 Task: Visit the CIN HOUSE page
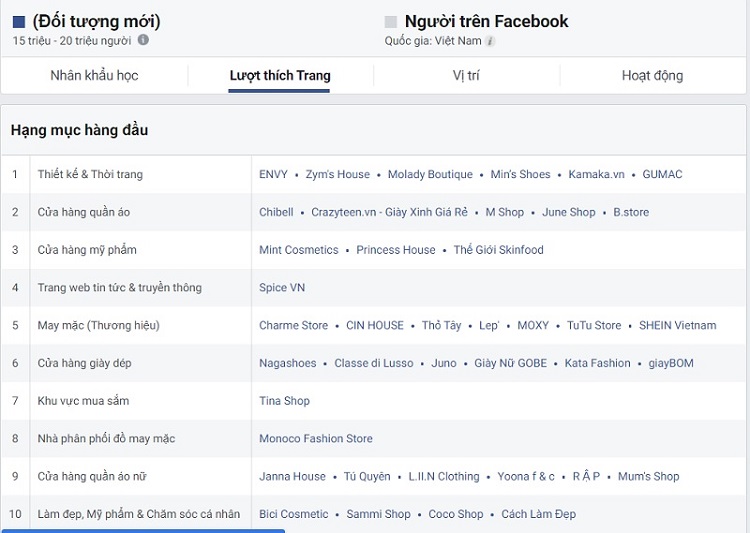(375, 325)
